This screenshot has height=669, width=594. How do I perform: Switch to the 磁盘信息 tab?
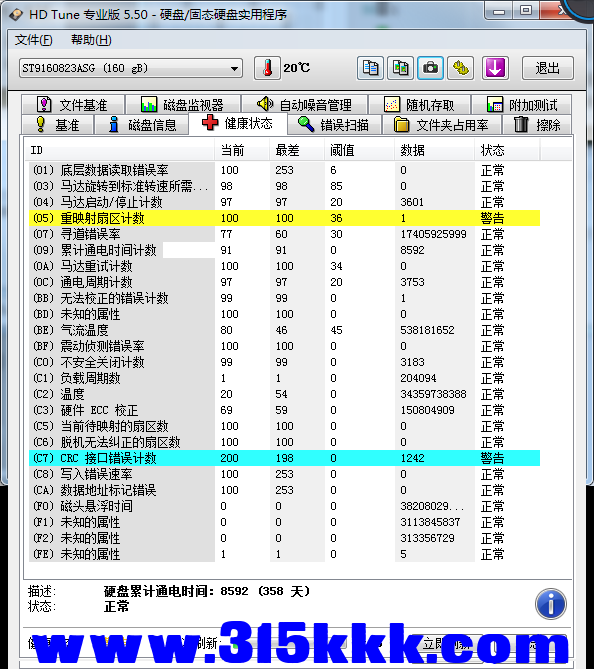pyautogui.click(x=142, y=125)
